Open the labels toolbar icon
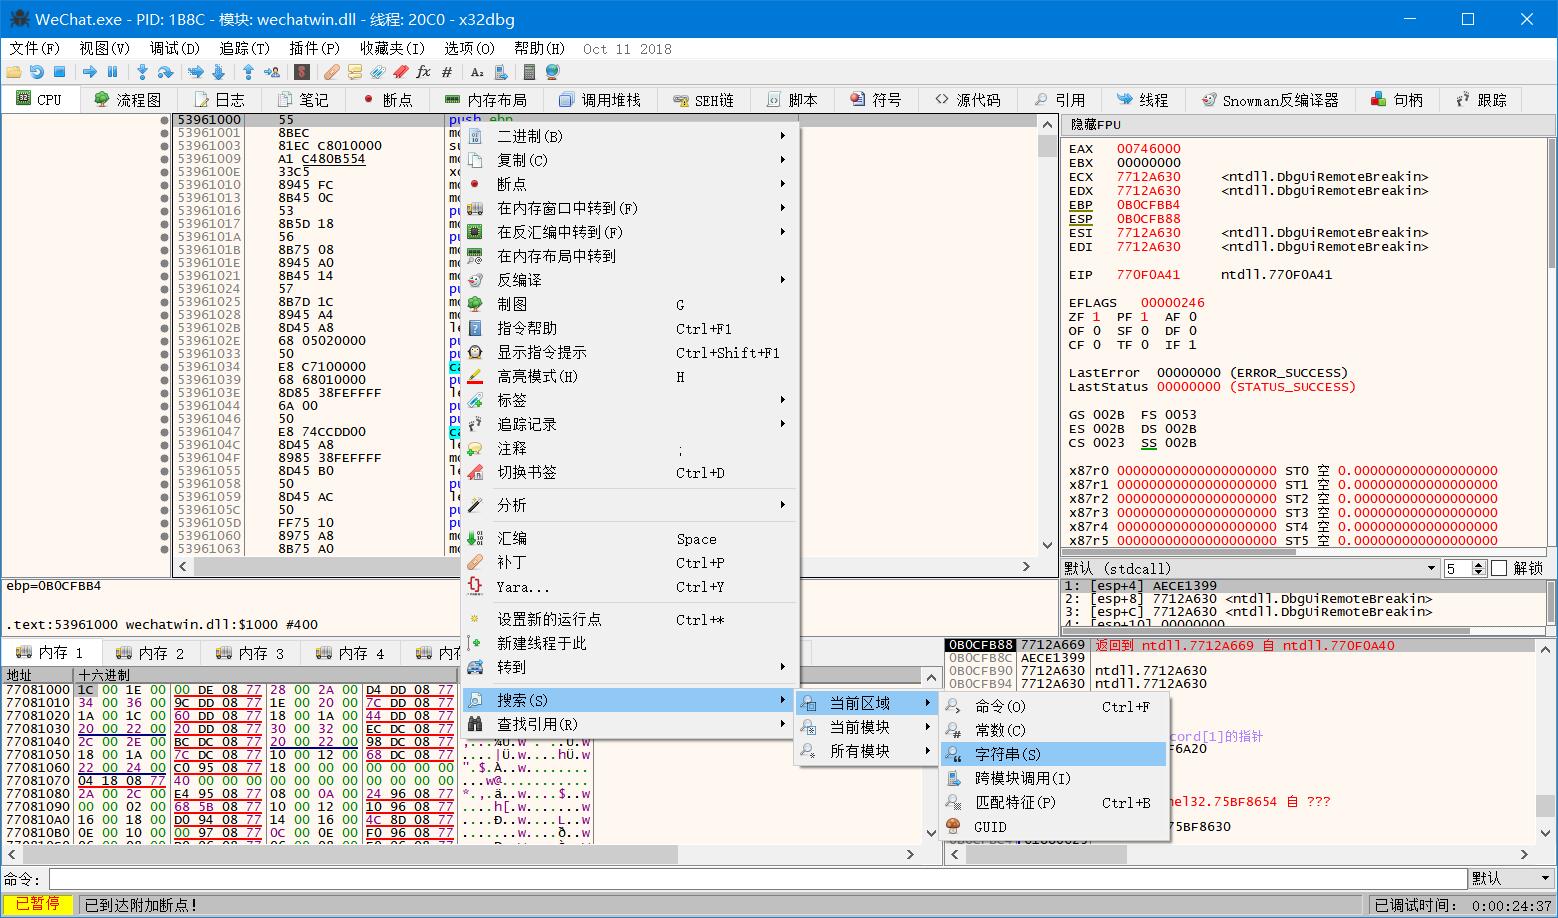 click(377, 72)
